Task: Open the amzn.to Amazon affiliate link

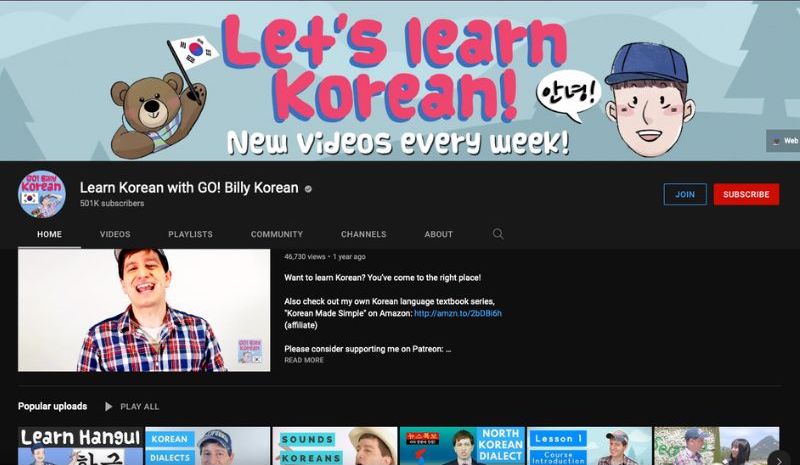Action: click(458, 313)
